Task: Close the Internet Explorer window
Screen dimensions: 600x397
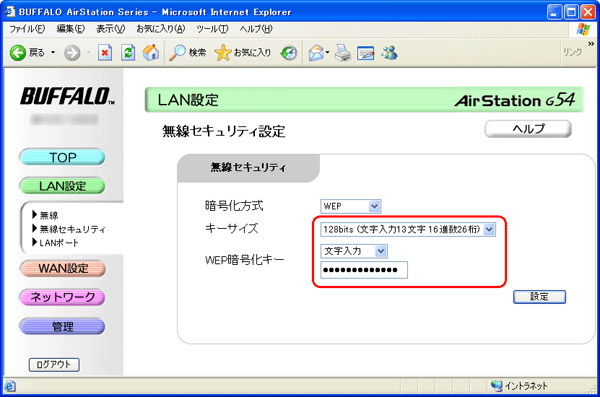Action: [x=588, y=12]
